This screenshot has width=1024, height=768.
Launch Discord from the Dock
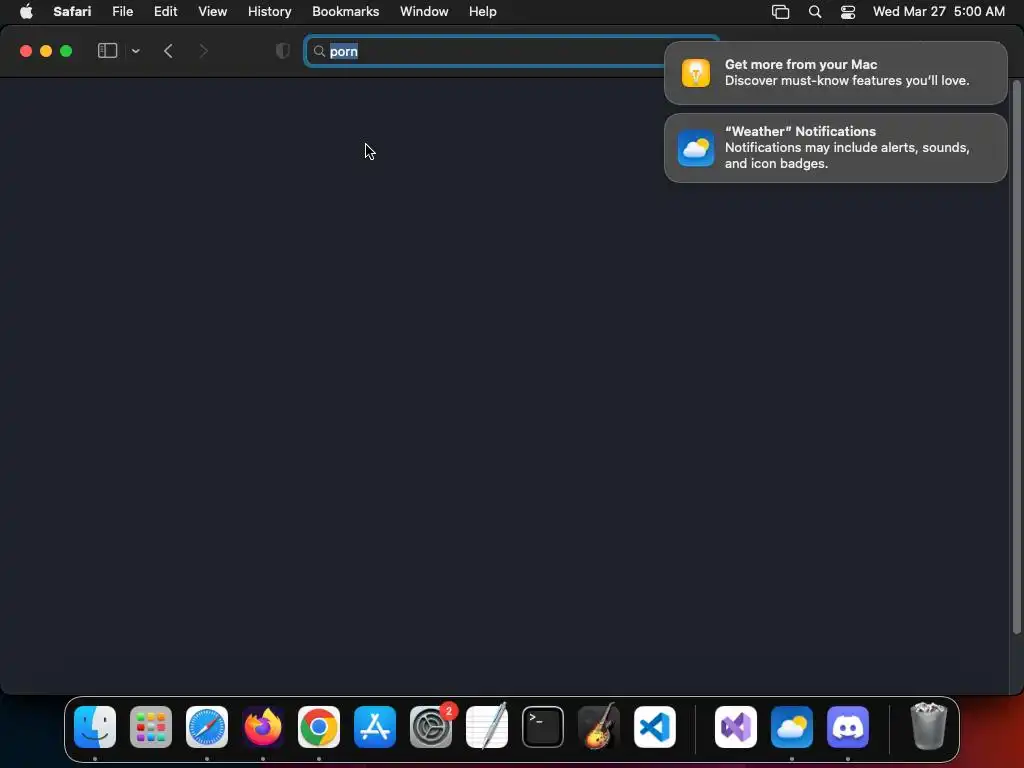tap(848, 726)
